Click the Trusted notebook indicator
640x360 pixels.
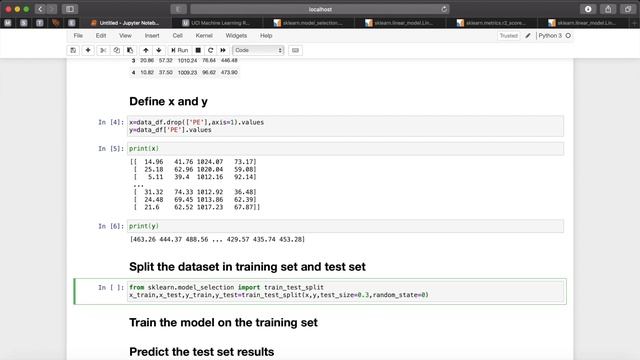[509, 36]
